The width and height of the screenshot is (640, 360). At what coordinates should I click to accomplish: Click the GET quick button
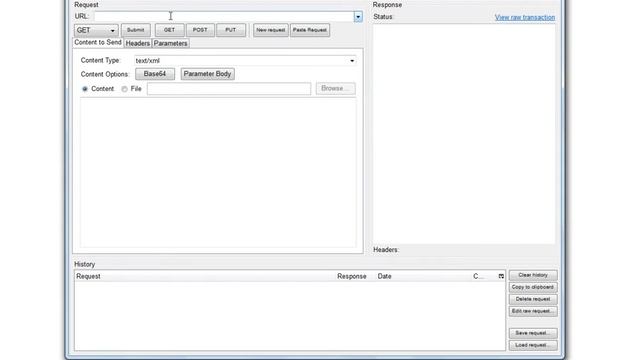pyautogui.click(x=169, y=30)
